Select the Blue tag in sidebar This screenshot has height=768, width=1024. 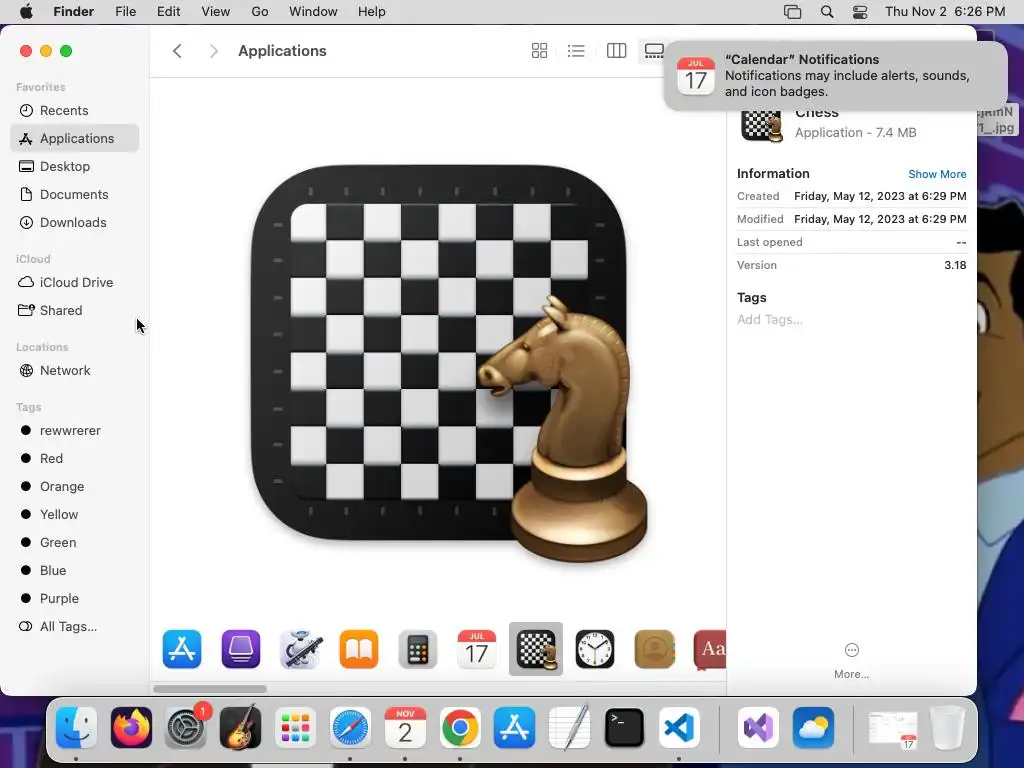pyautogui.click(x=74, y=571)
